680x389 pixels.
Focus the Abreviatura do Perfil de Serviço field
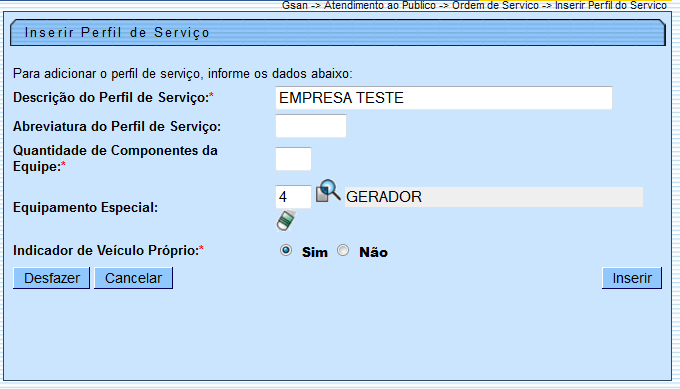pos(311,126)
